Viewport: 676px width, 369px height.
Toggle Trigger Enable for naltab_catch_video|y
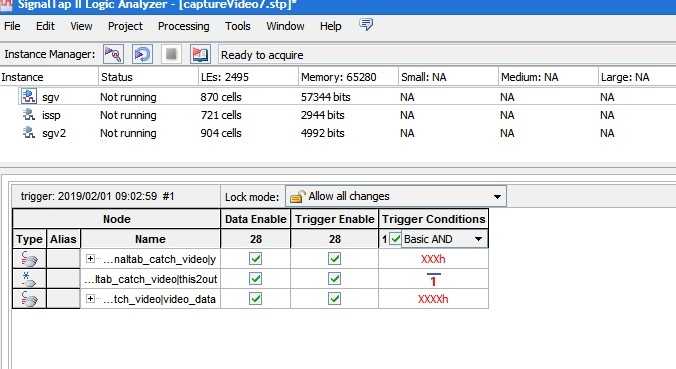[335, 259]
